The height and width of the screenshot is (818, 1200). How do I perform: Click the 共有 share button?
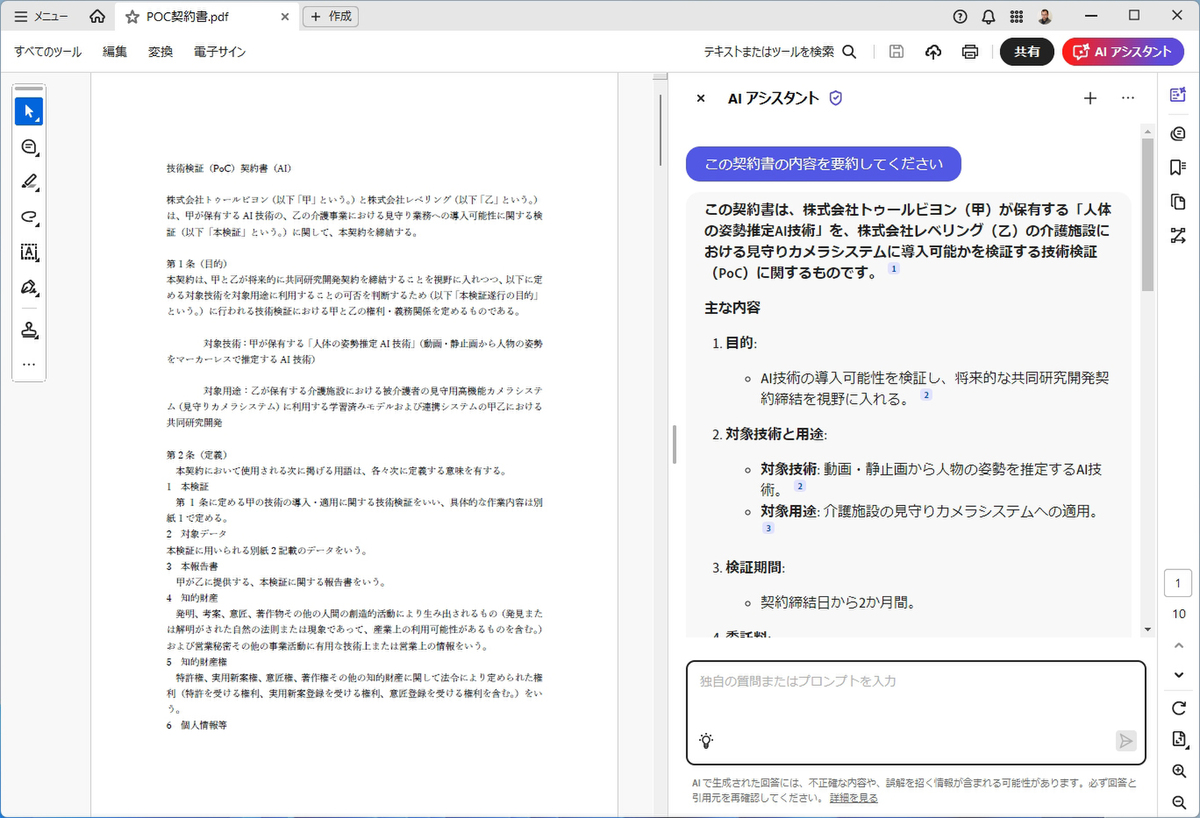[1026, 52]
